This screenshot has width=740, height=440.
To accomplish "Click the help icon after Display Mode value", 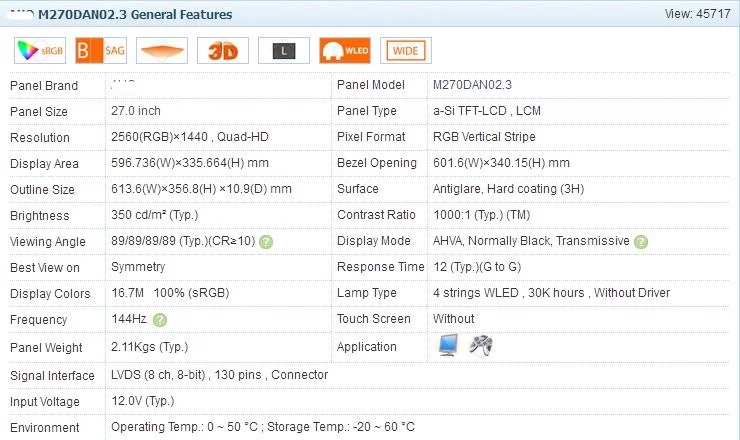I will [x=641, y=242].
